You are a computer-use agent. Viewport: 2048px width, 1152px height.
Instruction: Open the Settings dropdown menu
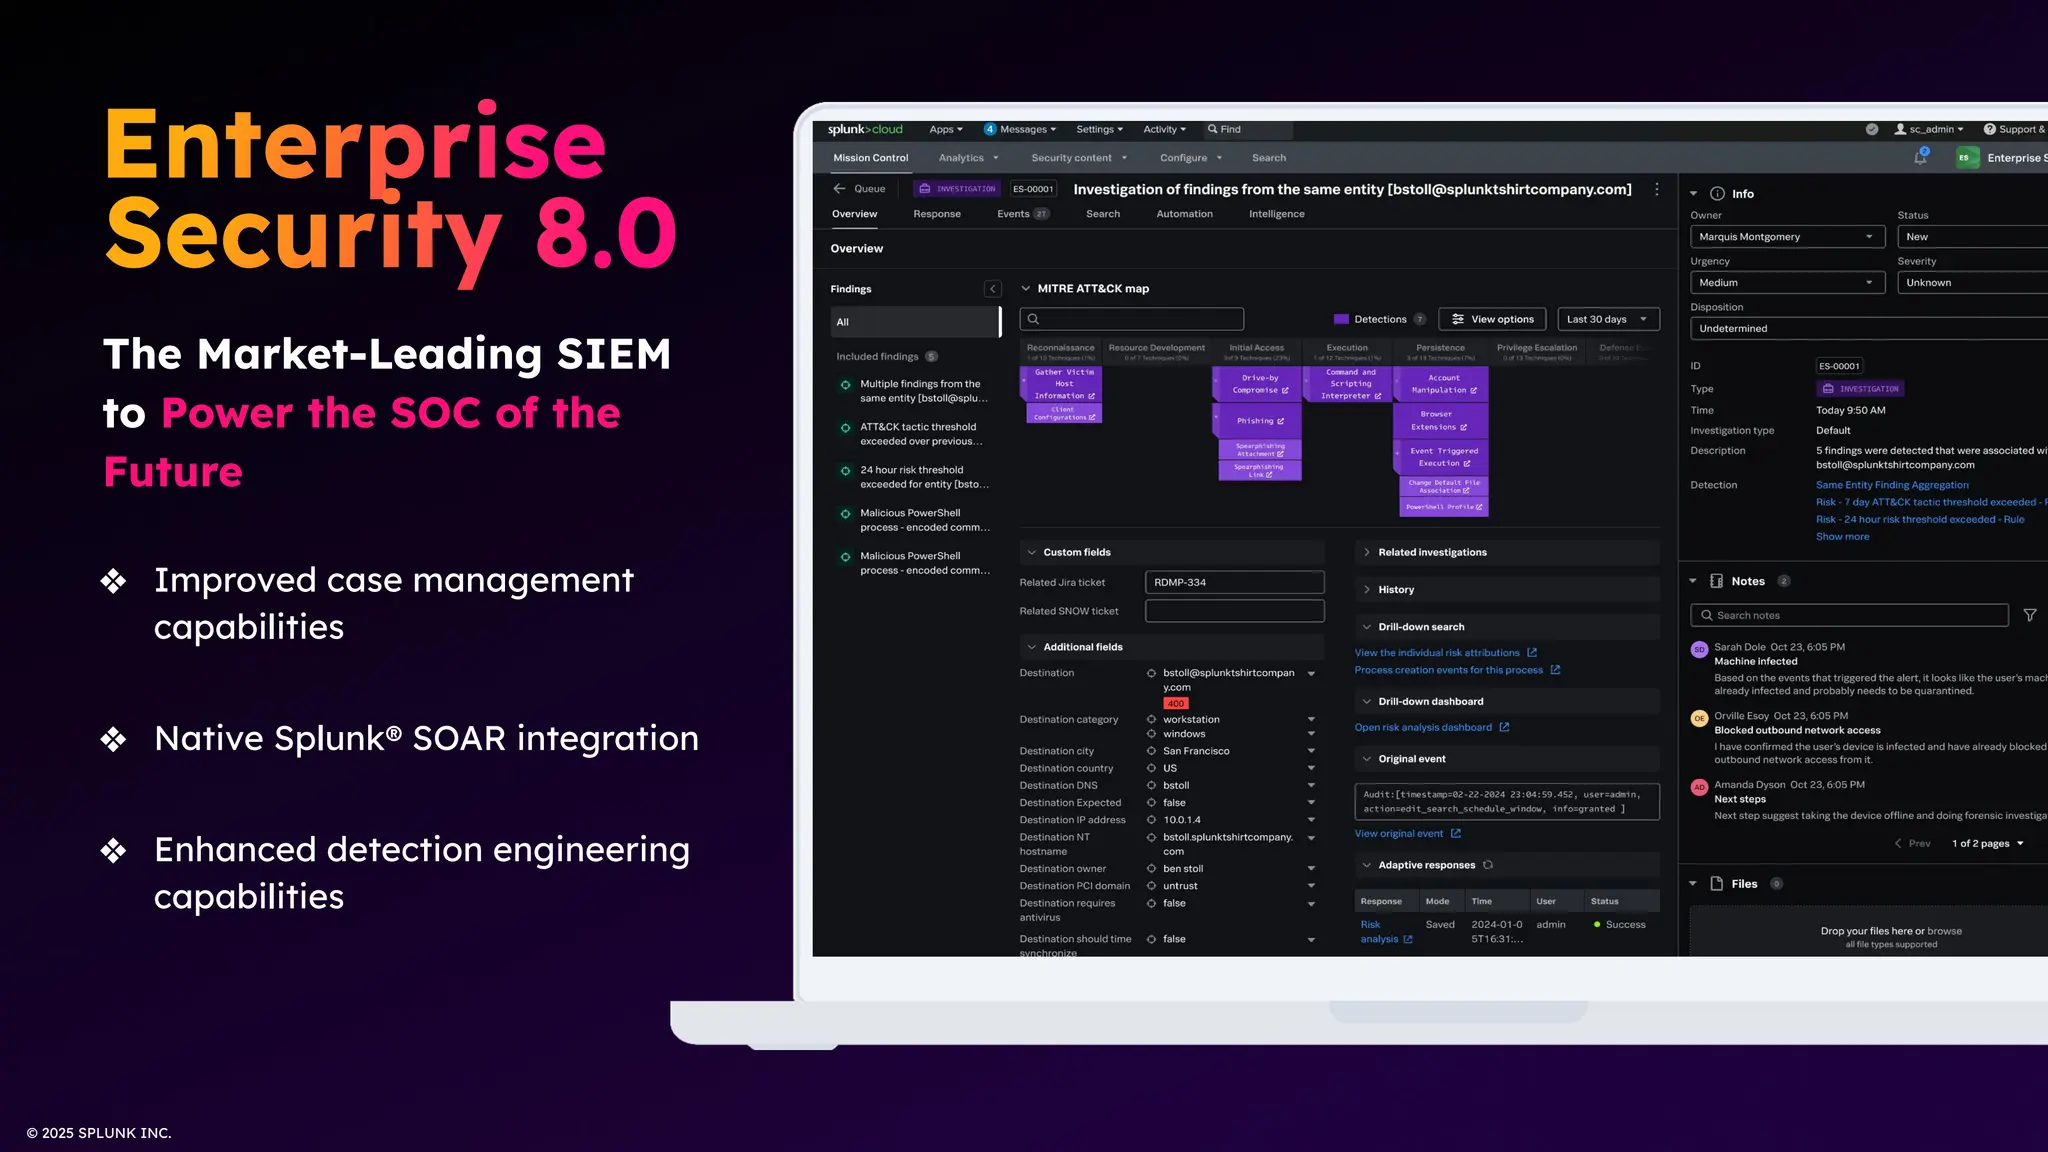1099,129
